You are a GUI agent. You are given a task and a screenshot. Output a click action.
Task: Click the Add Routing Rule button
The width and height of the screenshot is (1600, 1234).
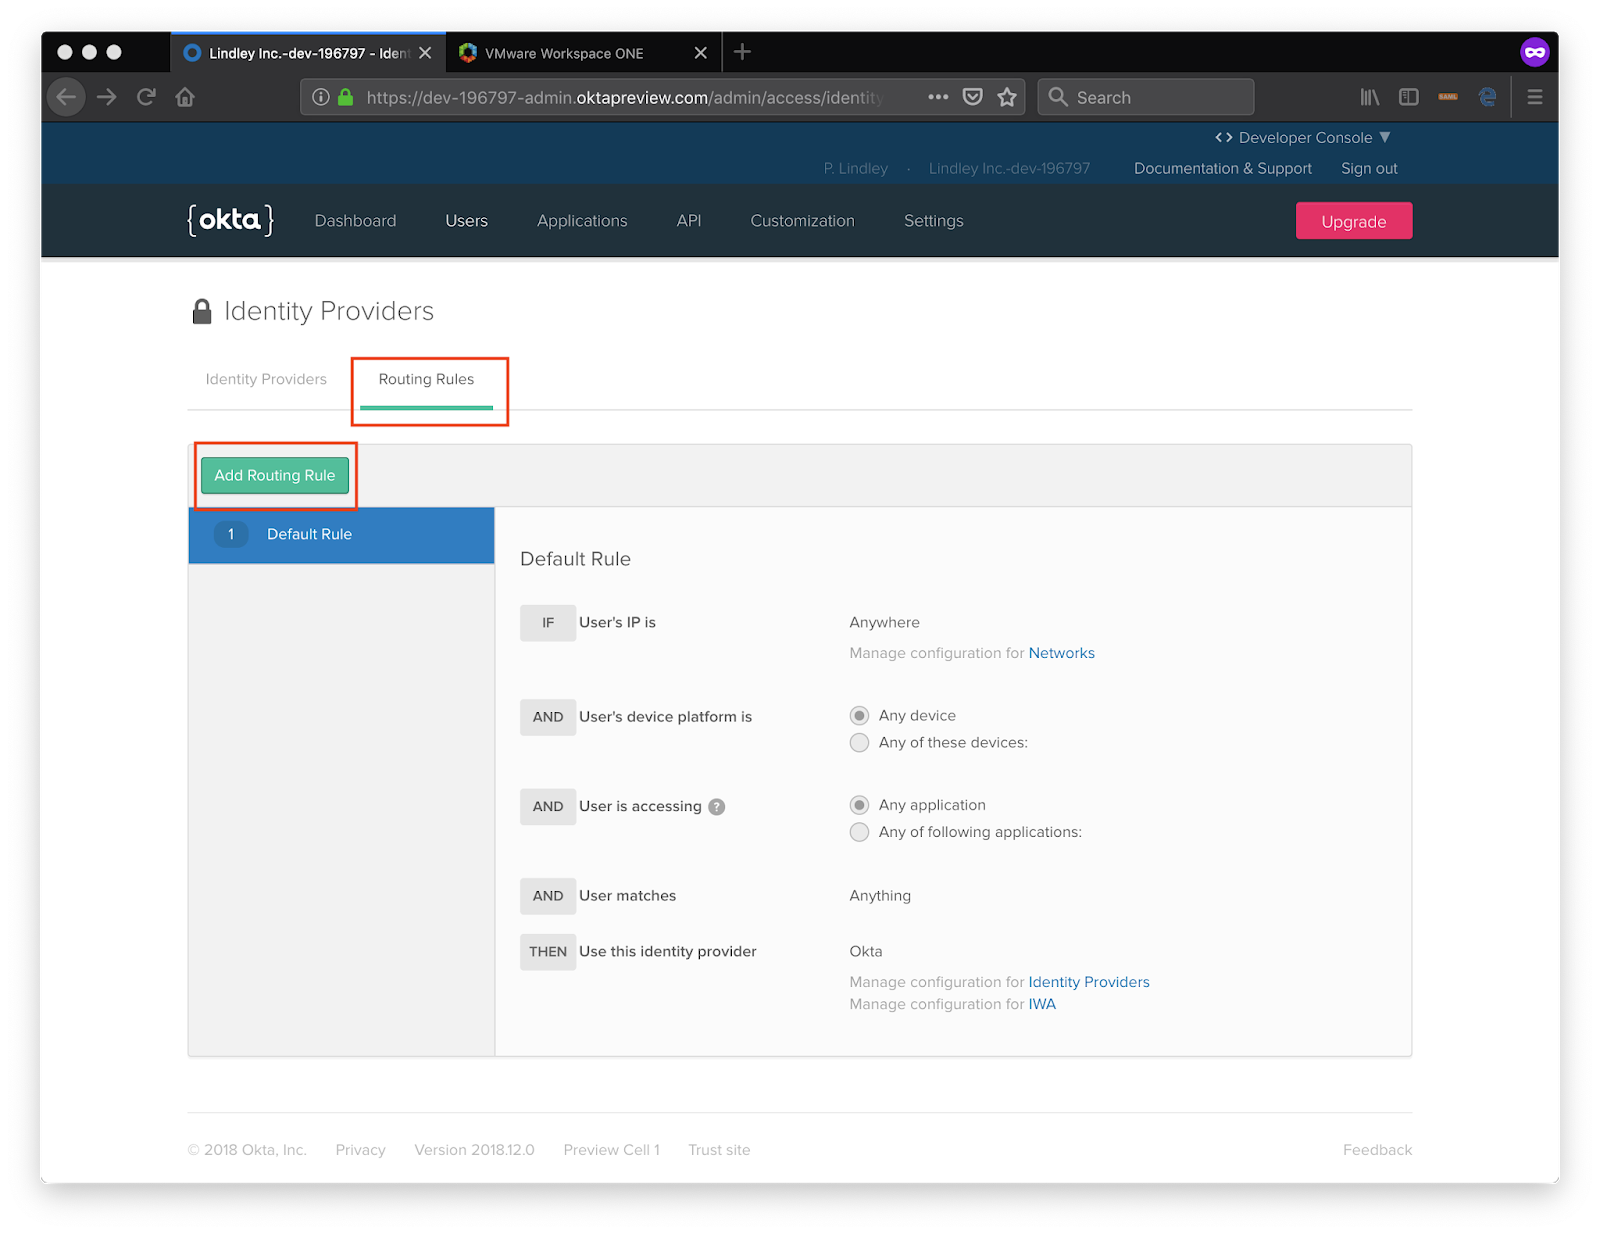click(275, 475)
